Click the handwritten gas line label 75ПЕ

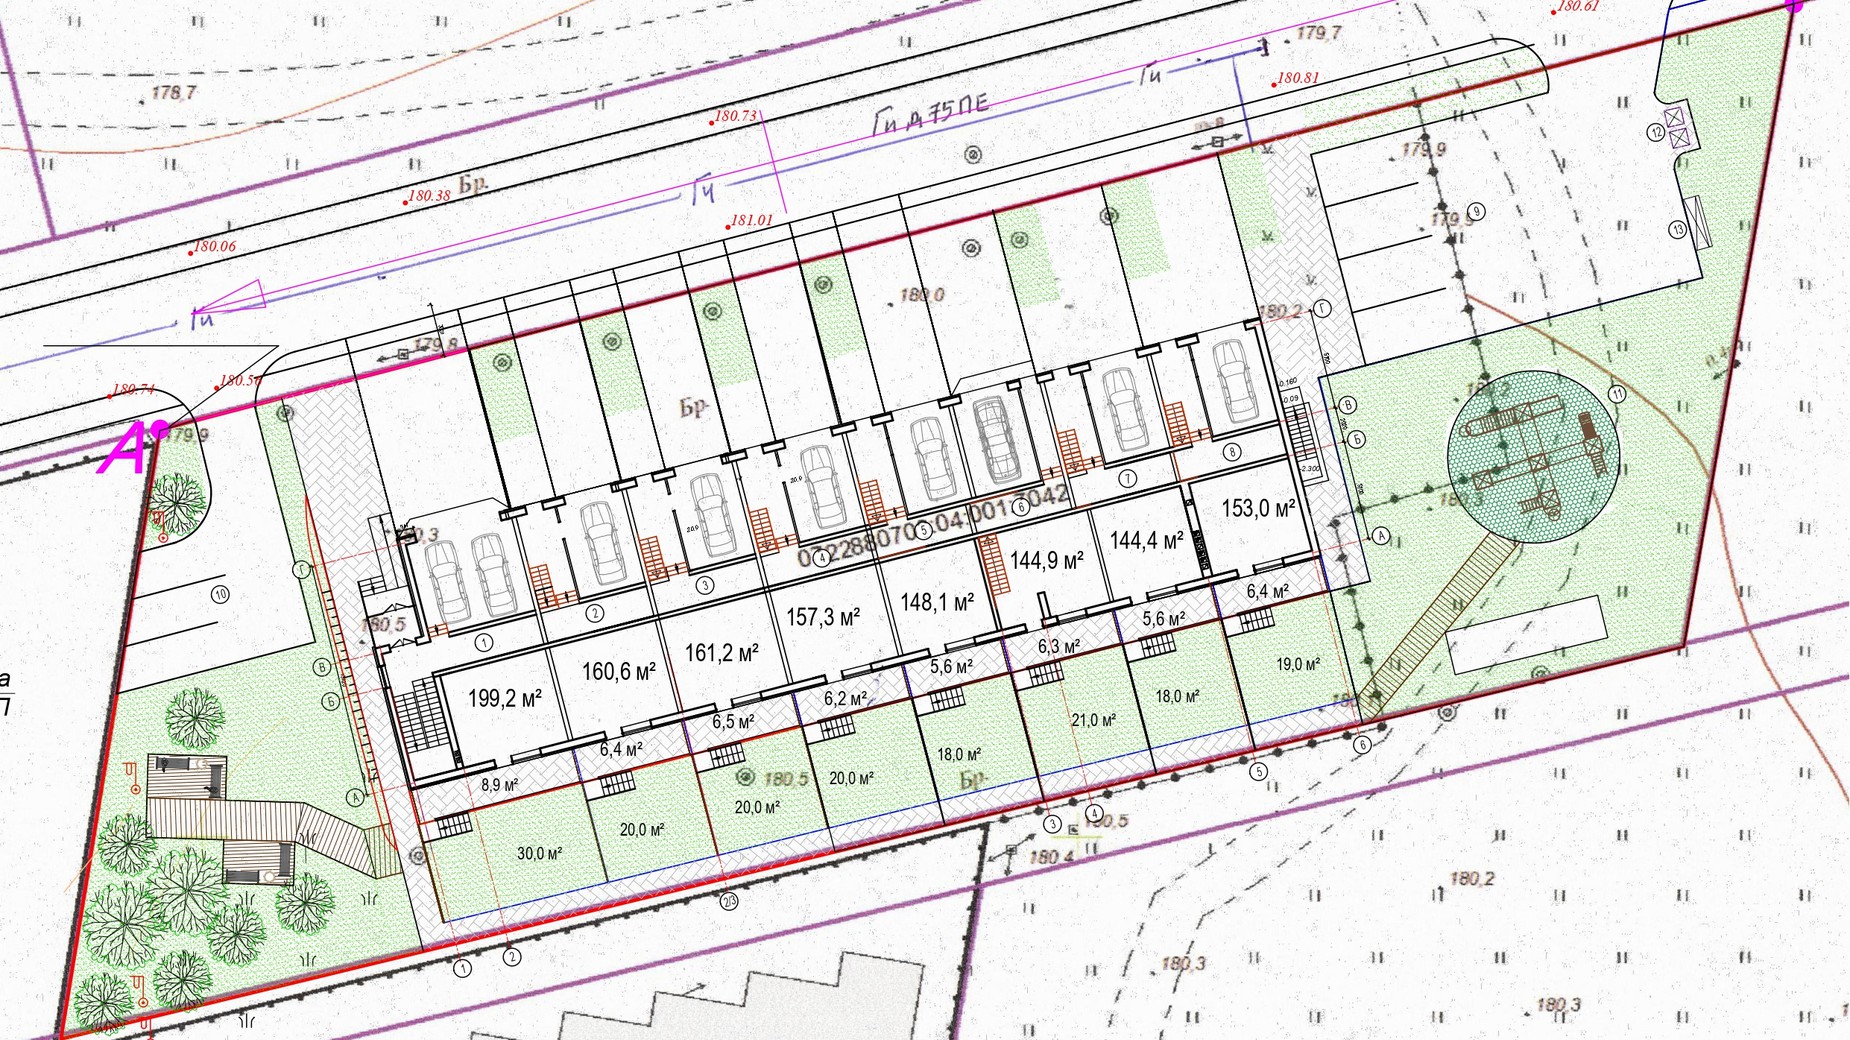pyautogui.click(x=931, y=114)
